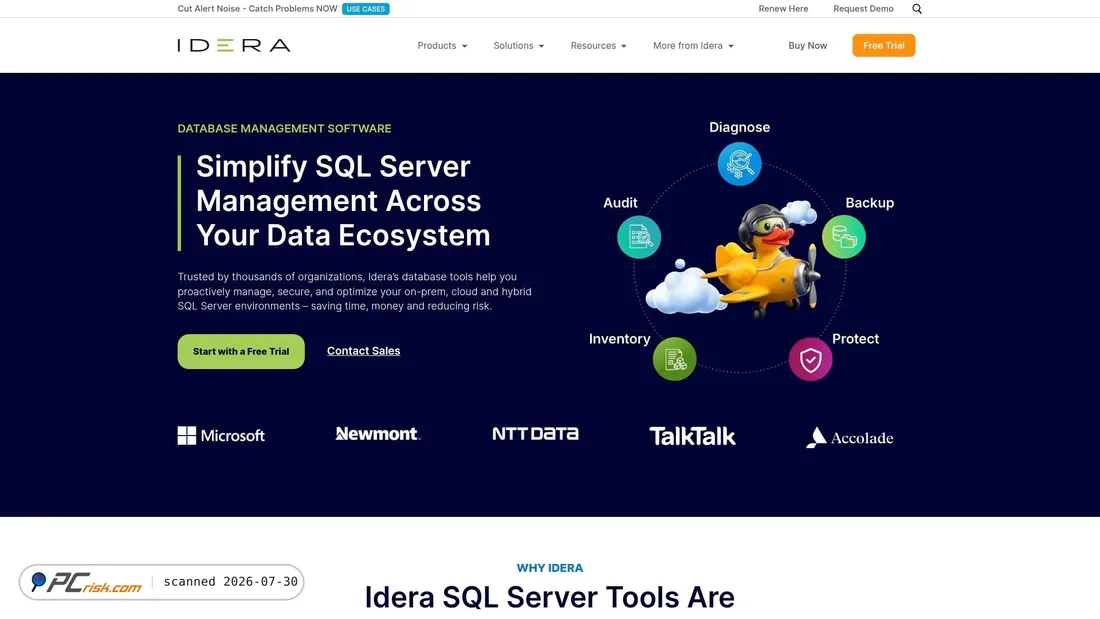Click the Protect label text
The image size is (1100, 619).
pos(855,339)
